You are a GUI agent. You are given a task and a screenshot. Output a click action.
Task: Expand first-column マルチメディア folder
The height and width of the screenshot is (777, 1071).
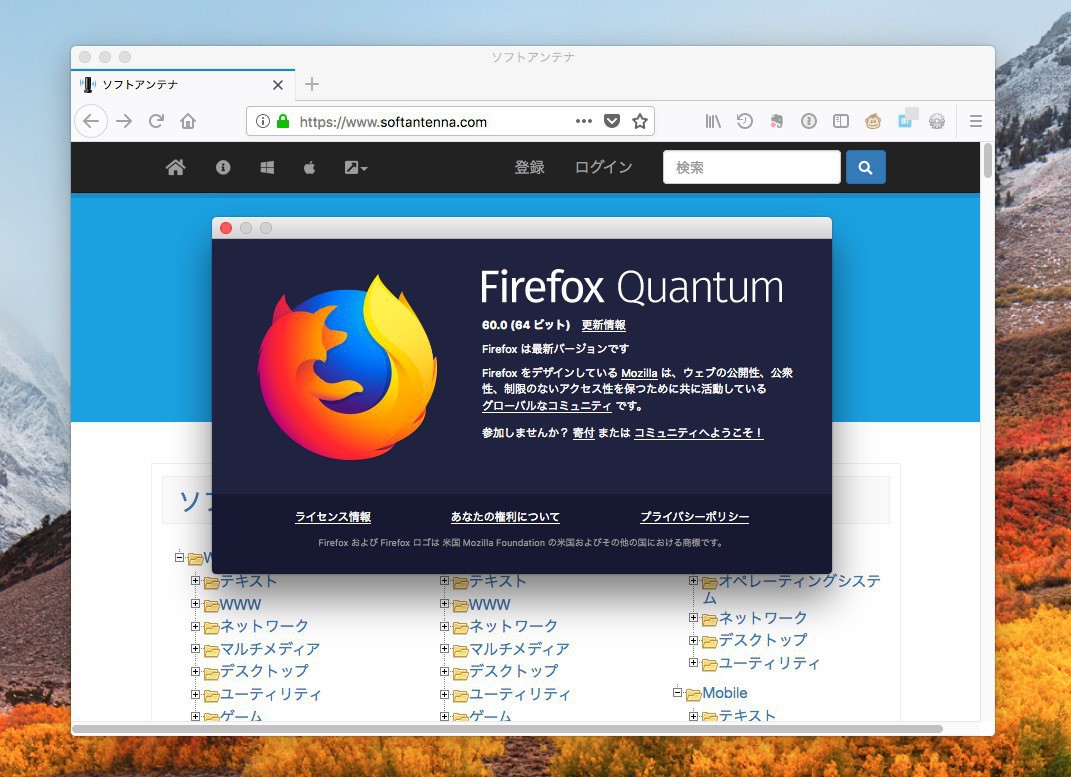pos(195,649)
